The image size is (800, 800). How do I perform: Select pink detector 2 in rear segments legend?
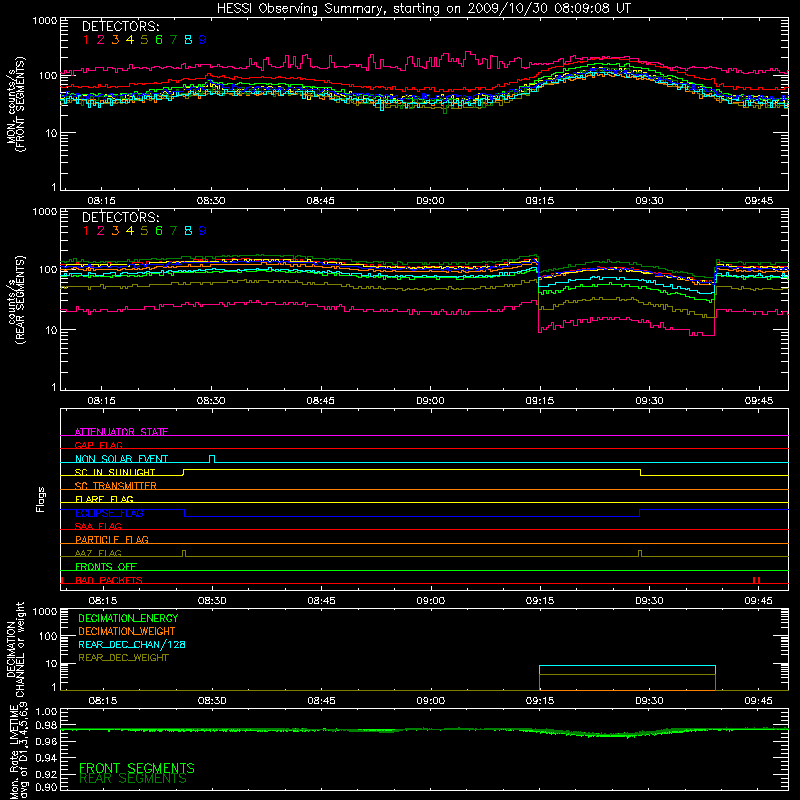(x=101, y=231)
